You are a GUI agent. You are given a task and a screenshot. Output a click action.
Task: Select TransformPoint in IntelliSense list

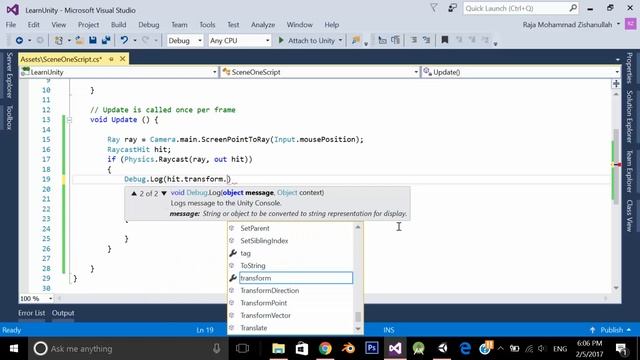pyautogui.click(x=290, y=303)
